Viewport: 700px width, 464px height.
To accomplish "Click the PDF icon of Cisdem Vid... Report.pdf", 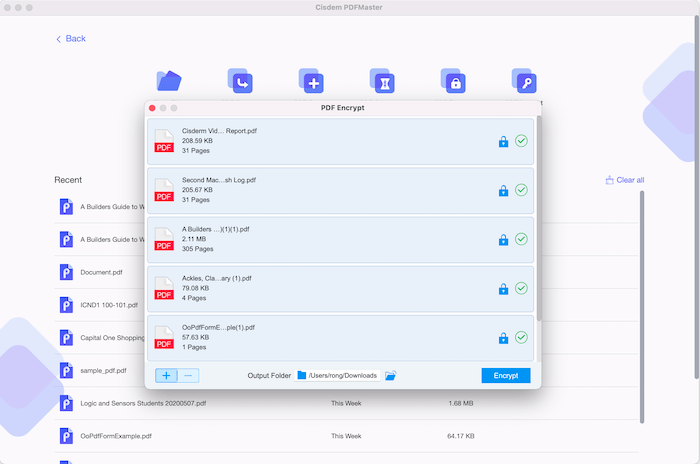I will pos(164,141).
